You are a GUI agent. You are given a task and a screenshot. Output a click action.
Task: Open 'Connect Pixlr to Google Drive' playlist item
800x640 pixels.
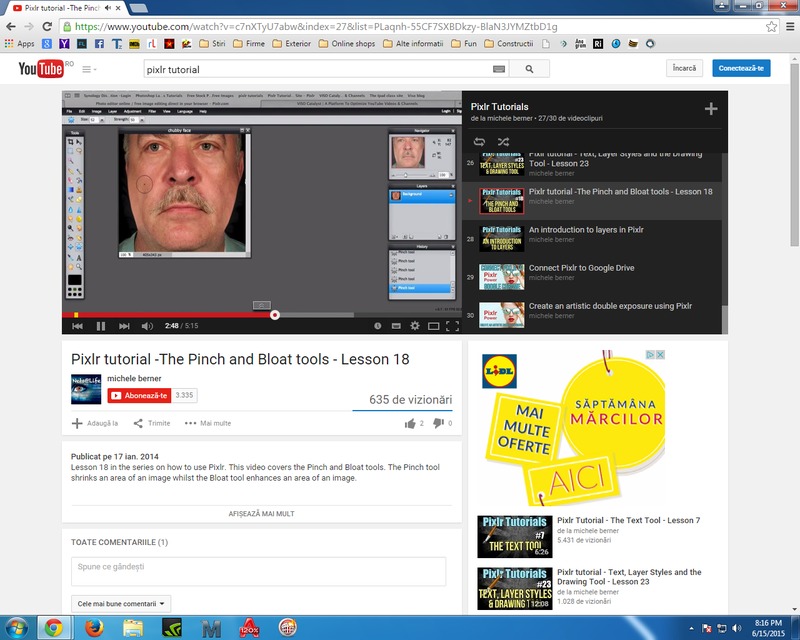592,277
